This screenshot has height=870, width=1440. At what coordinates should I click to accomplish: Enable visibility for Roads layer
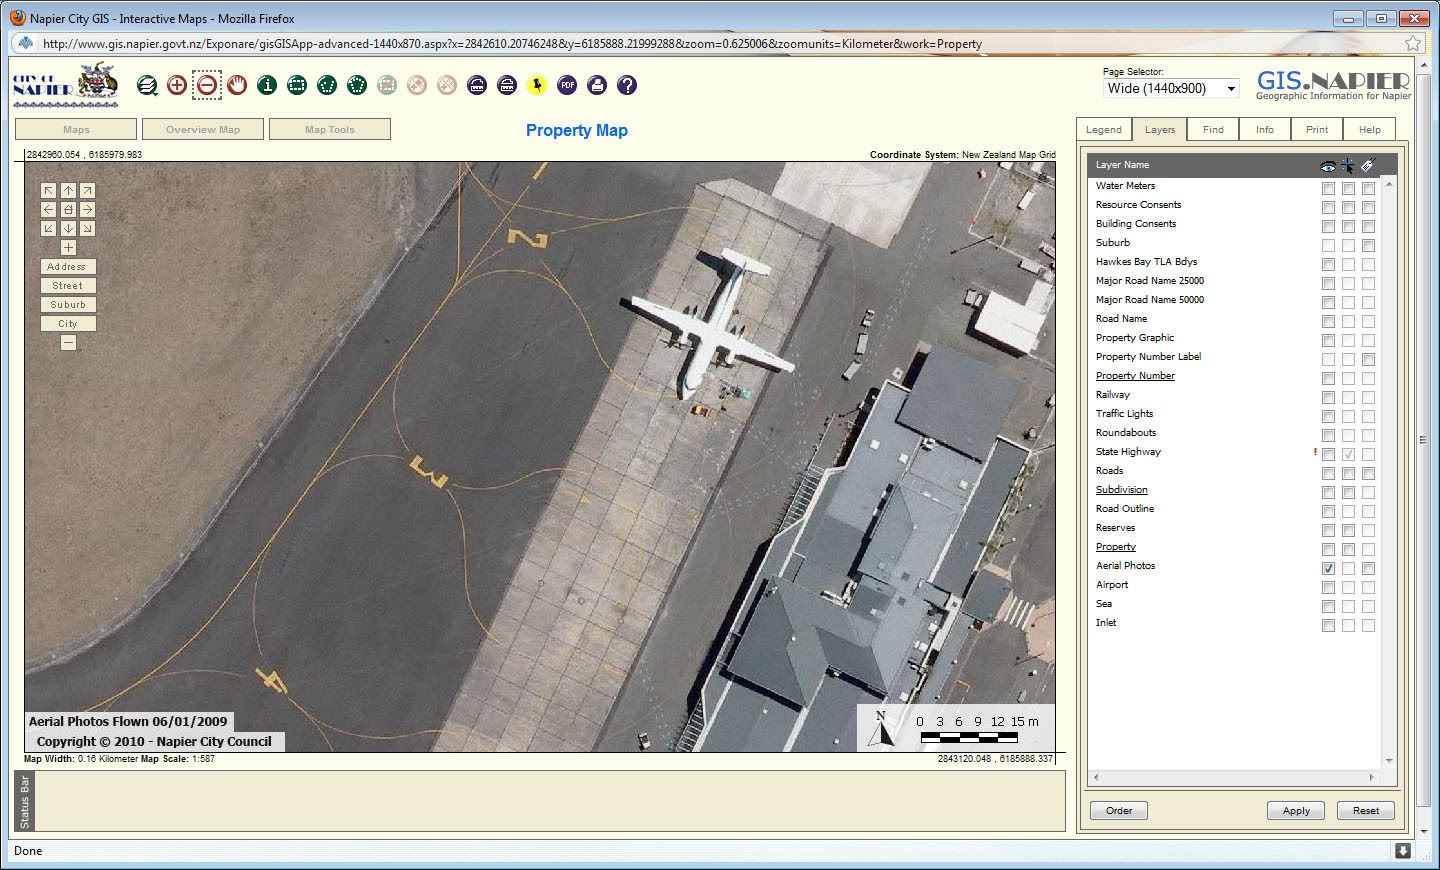pyautogui.click(x=1328, y=473)
